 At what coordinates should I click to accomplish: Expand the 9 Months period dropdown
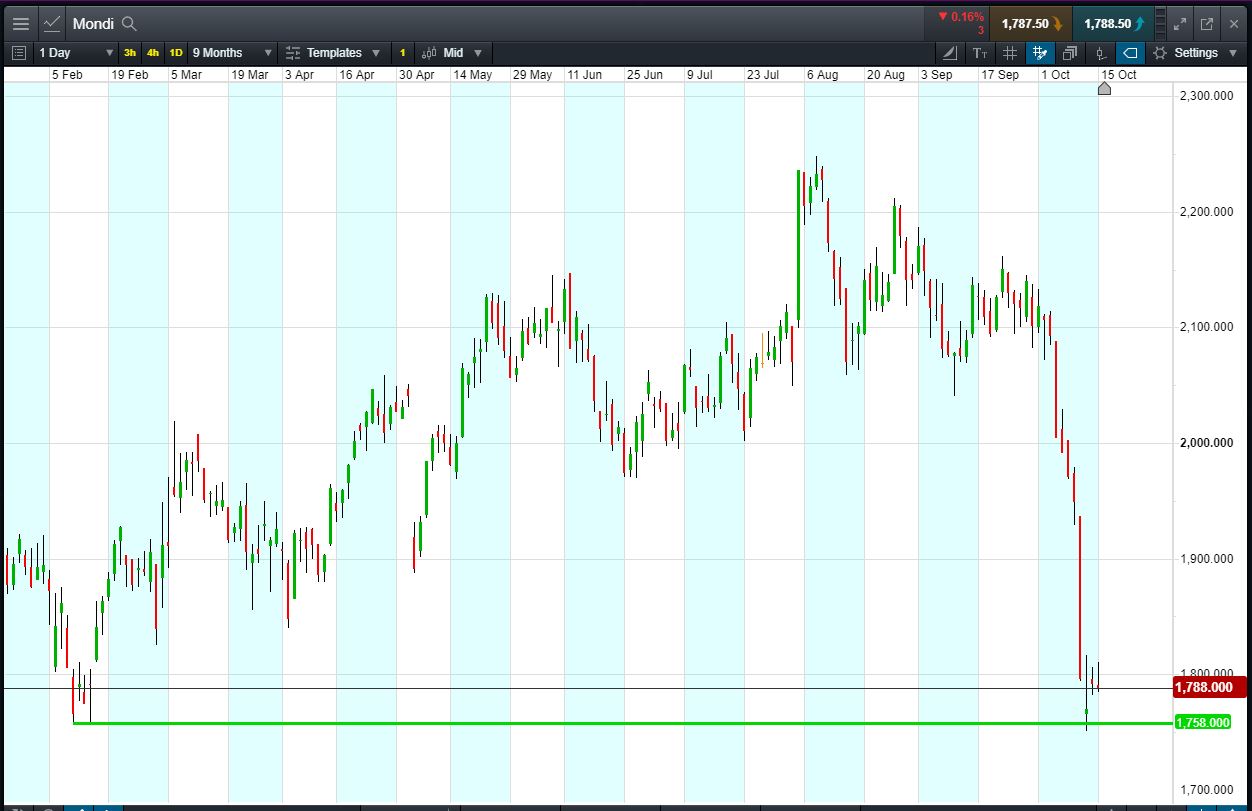click(x=232, y=53)
